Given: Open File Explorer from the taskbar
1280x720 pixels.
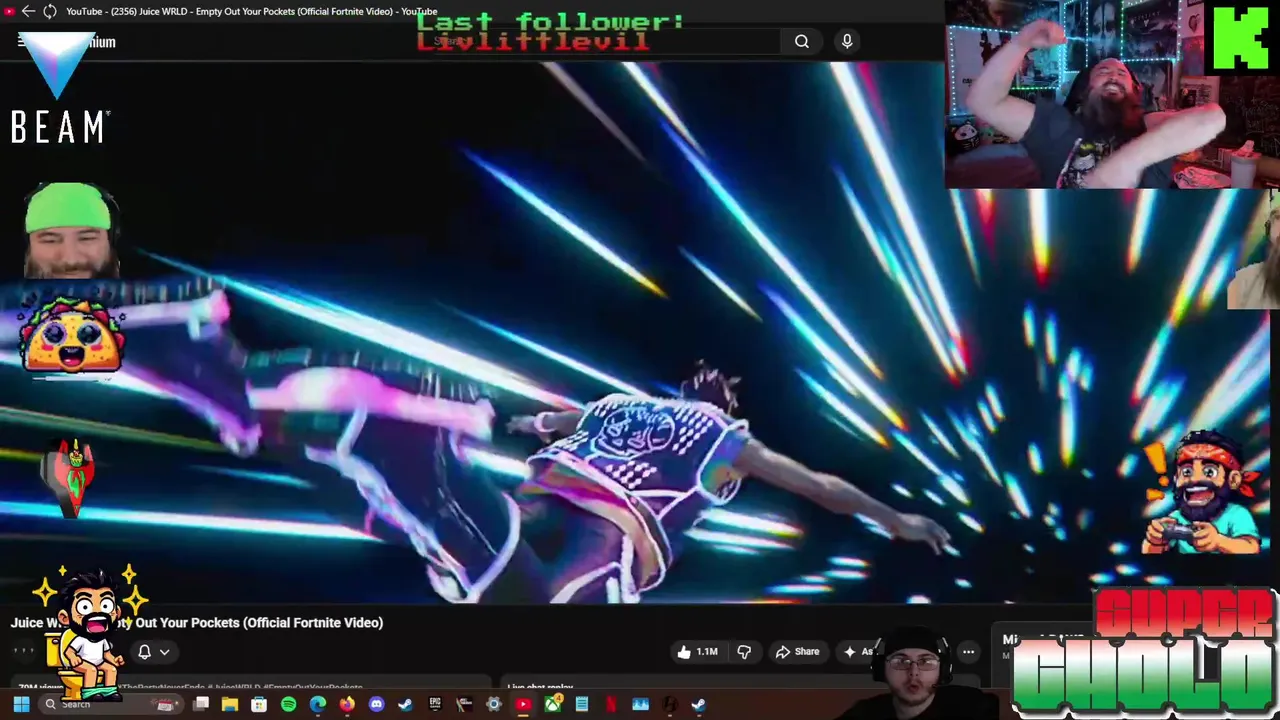Looking at the screenshot, I should pos(229,705).
